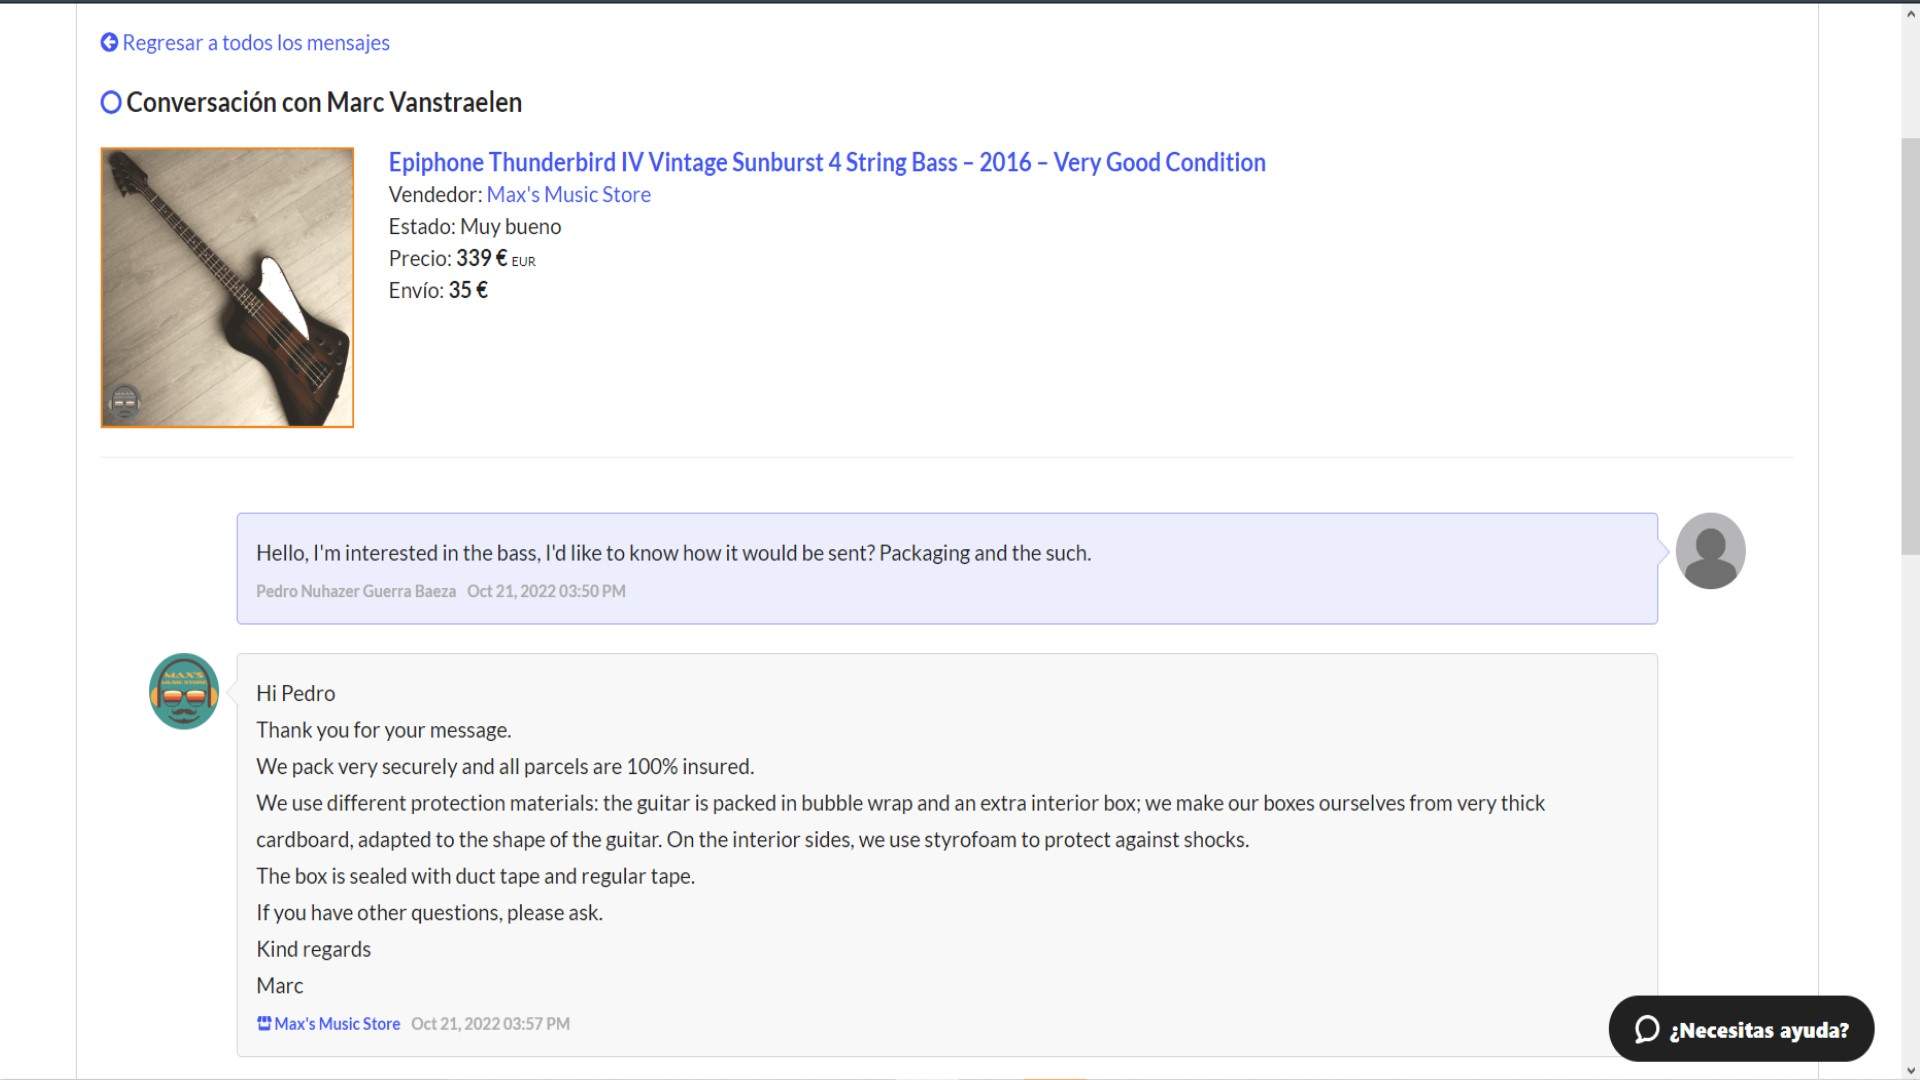
Task: Click 'If you have other questions, please ask.'
Action: coord(430,912)
